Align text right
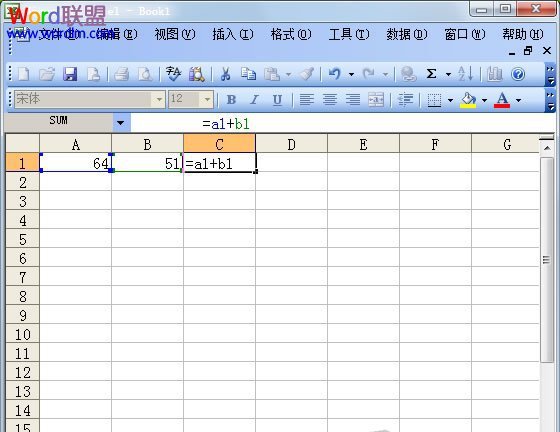 pos(353,100)
